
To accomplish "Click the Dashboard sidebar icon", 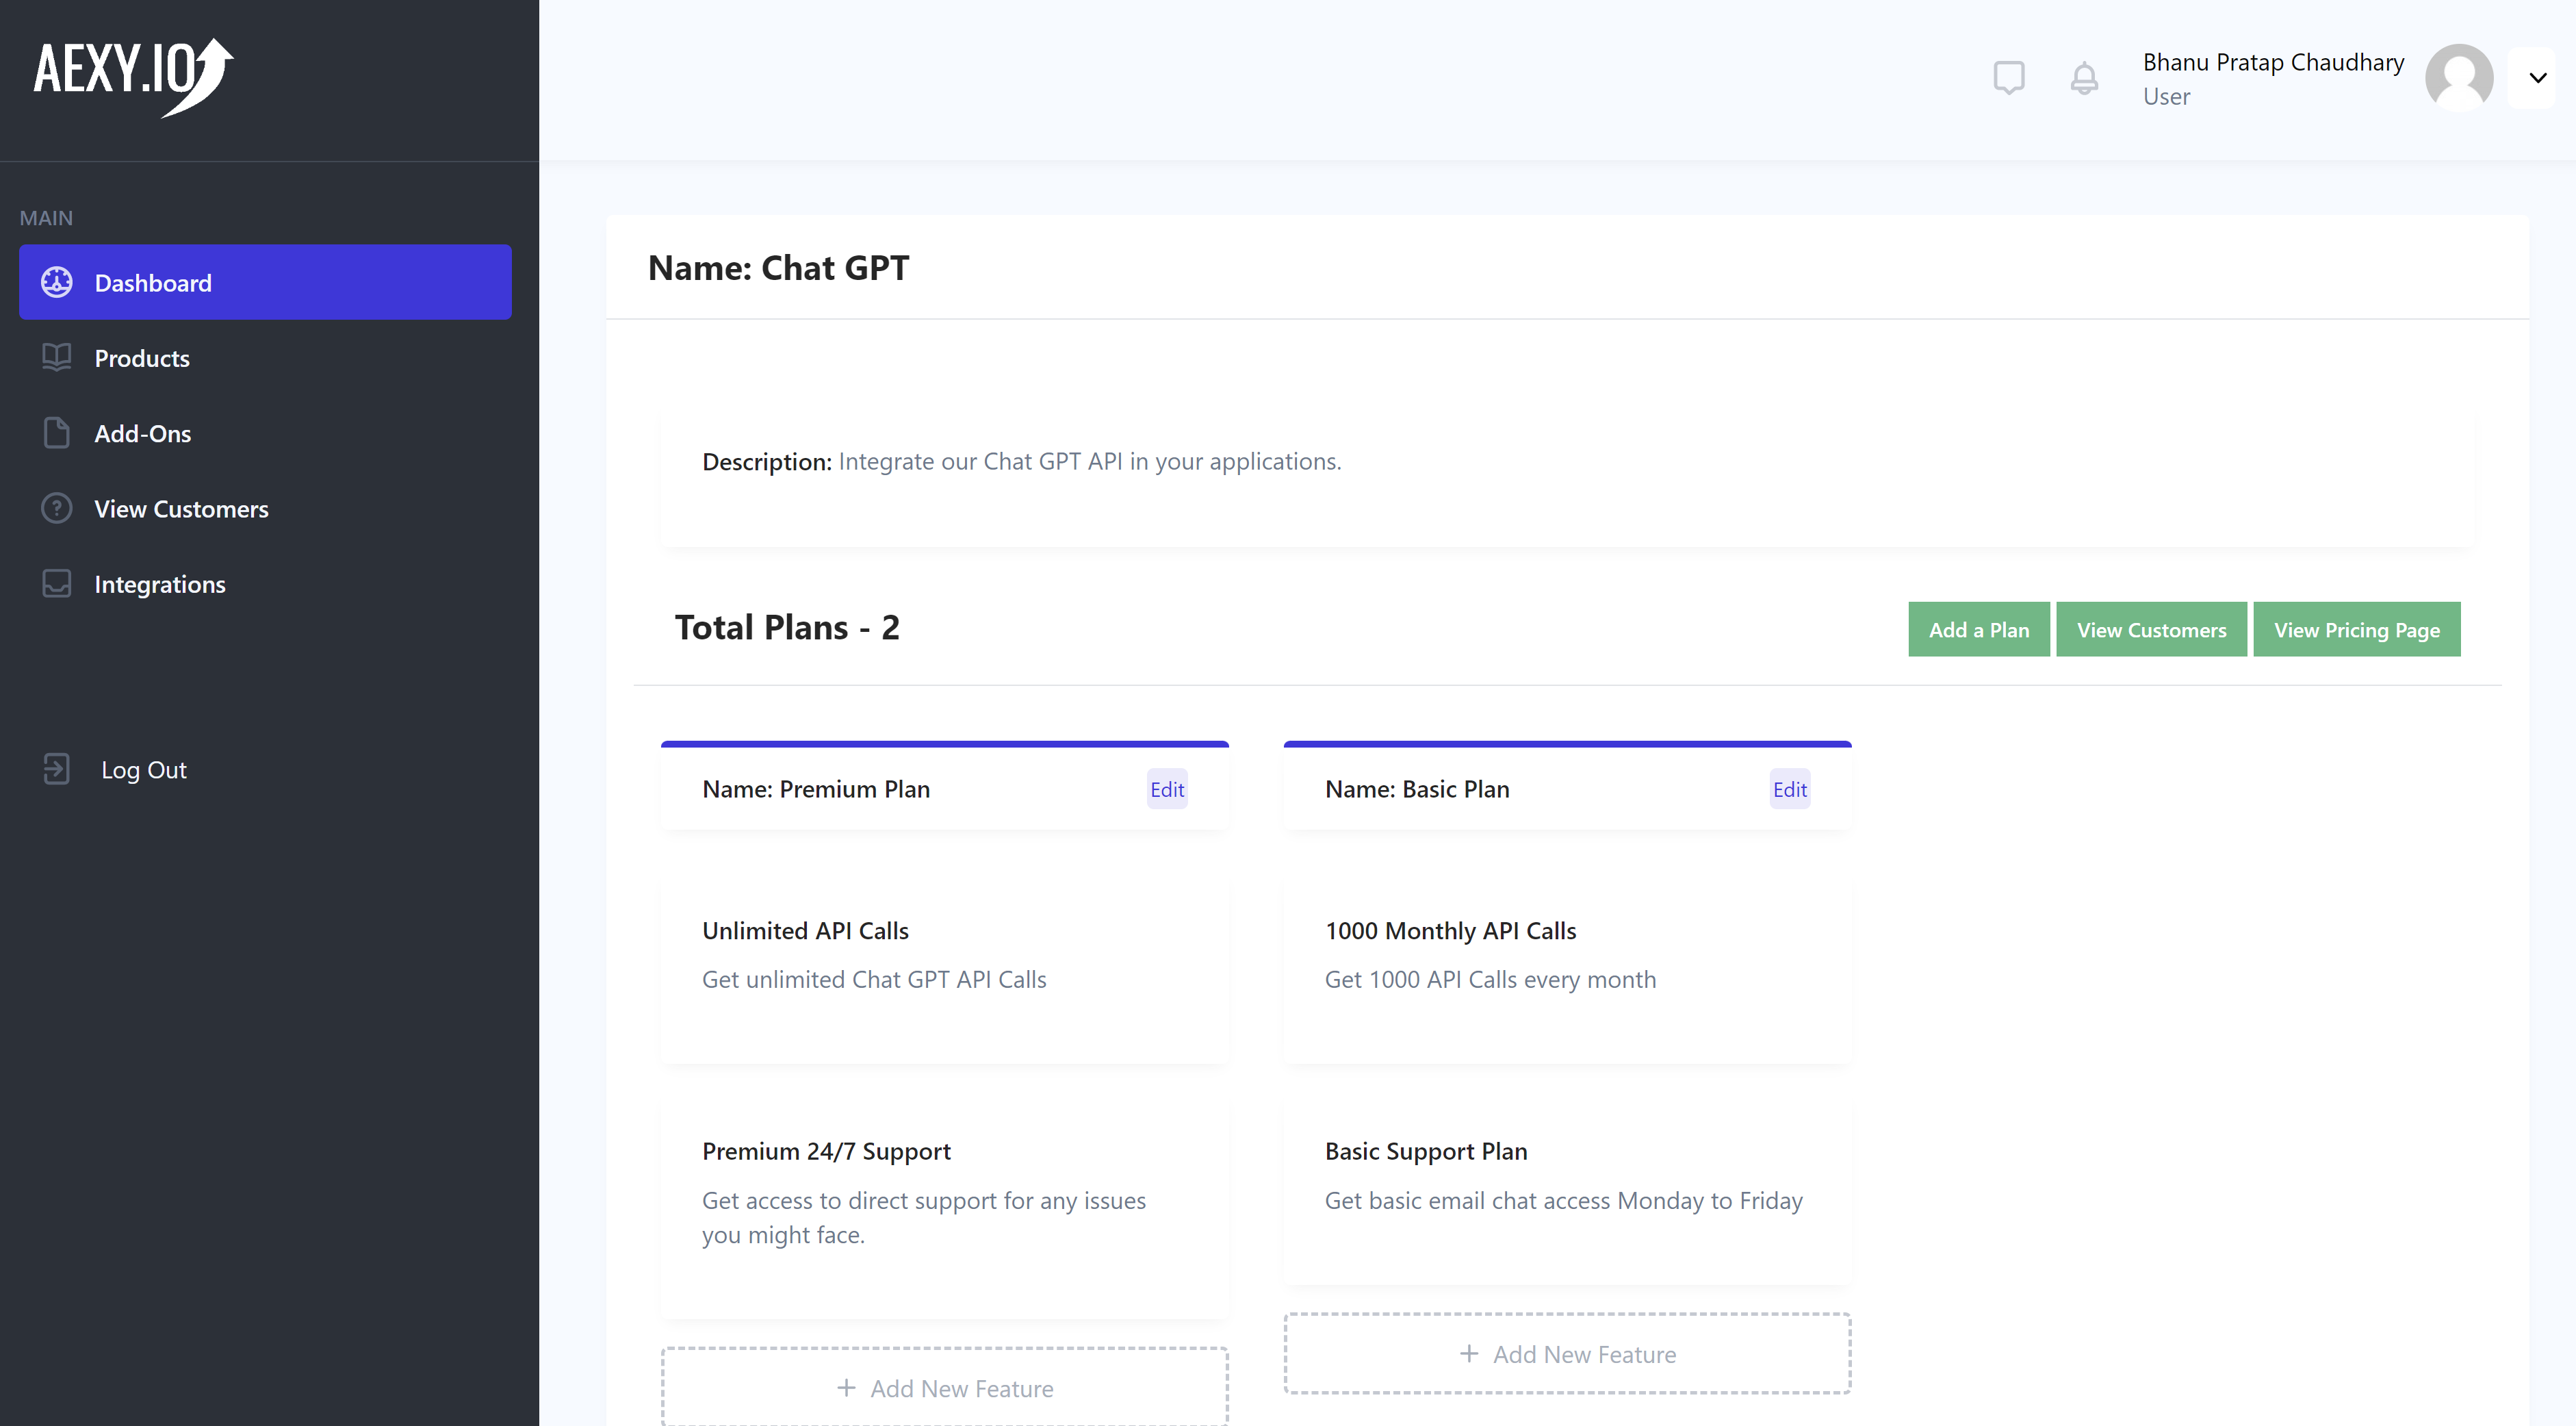I will pos(57,283).
